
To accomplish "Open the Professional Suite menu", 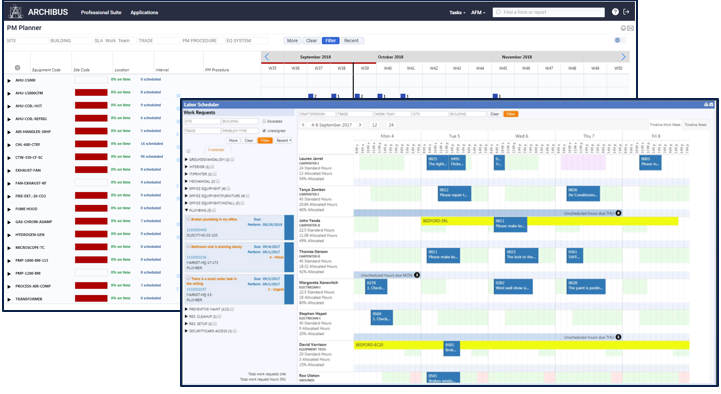I will point(101,12).
